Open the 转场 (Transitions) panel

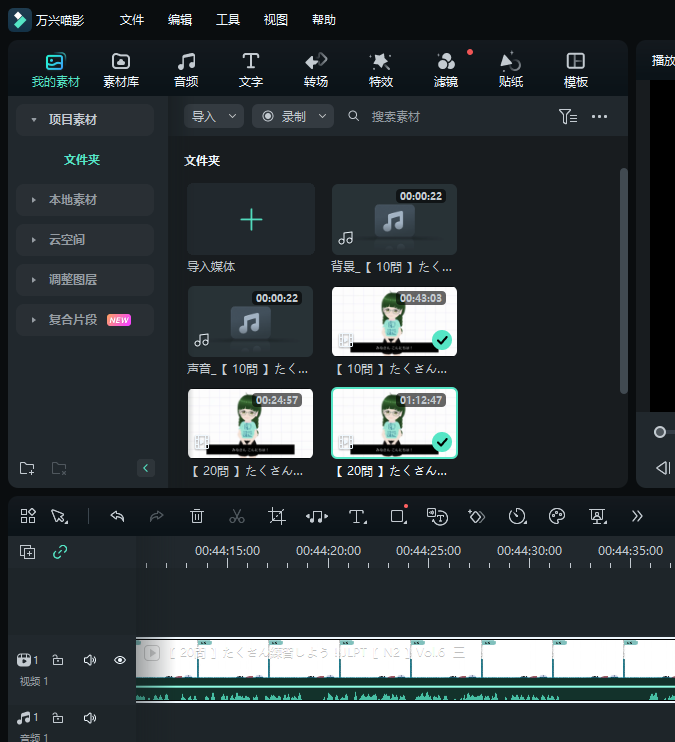315,69
